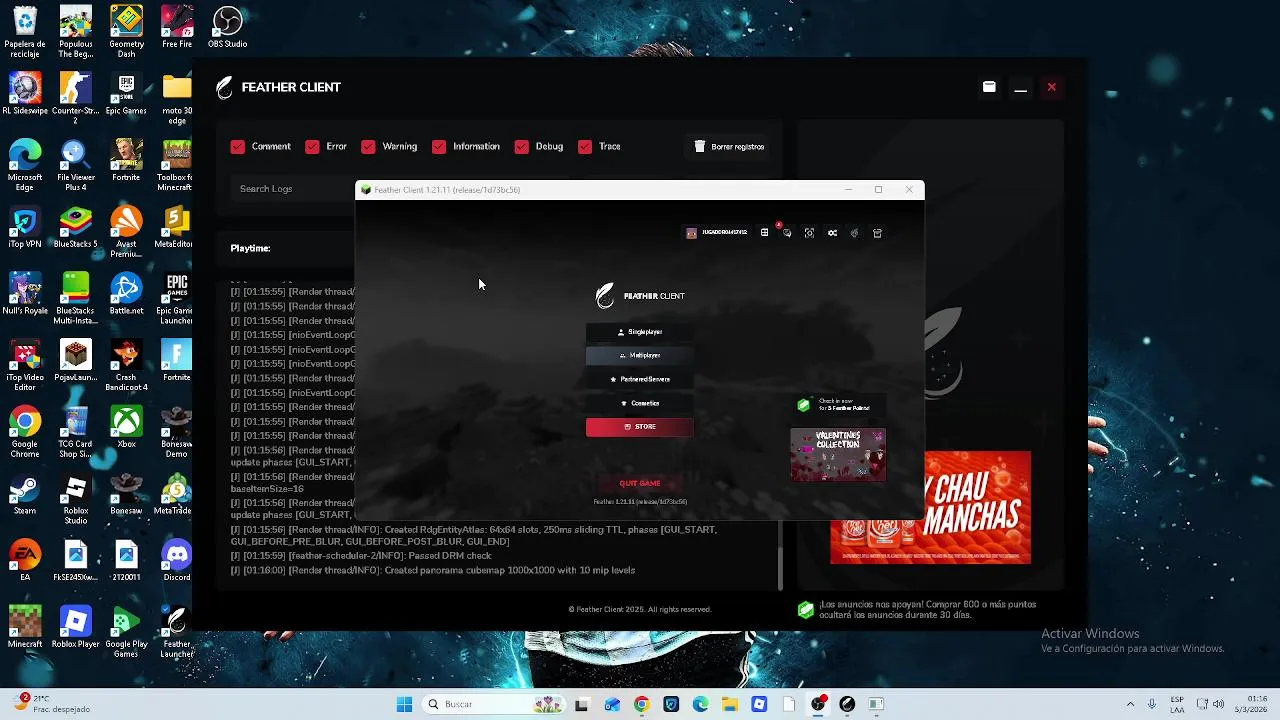Click the Created panorama cubemap log line
This screenshot has width=1280, height=720.
(x=433, y=570)
